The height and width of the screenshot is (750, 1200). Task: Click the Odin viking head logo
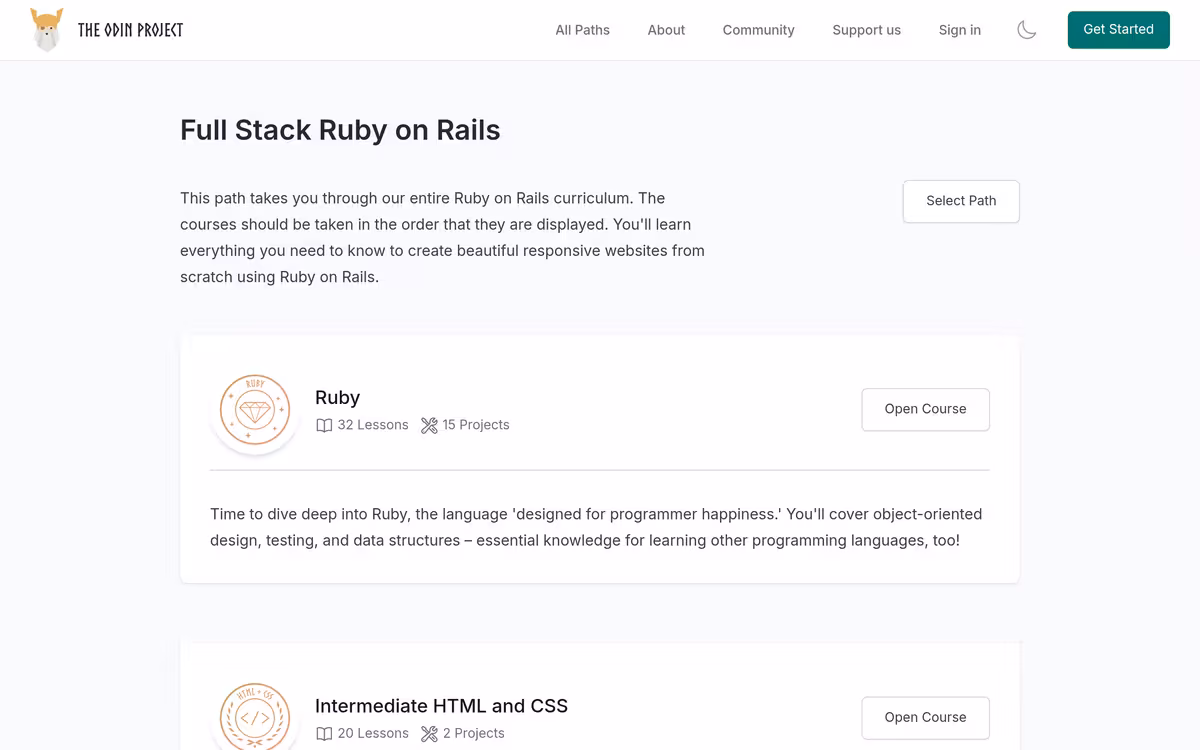[46, 30]
